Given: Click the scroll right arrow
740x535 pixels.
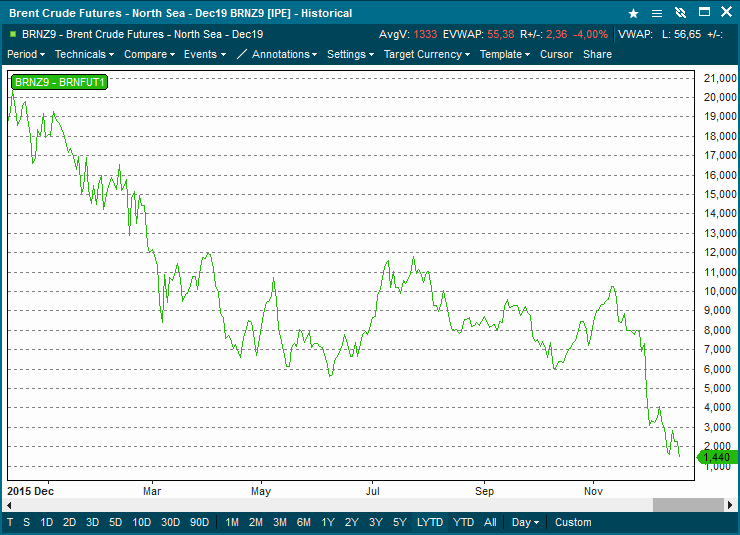Looking at the screenshot, I should 730,505.
